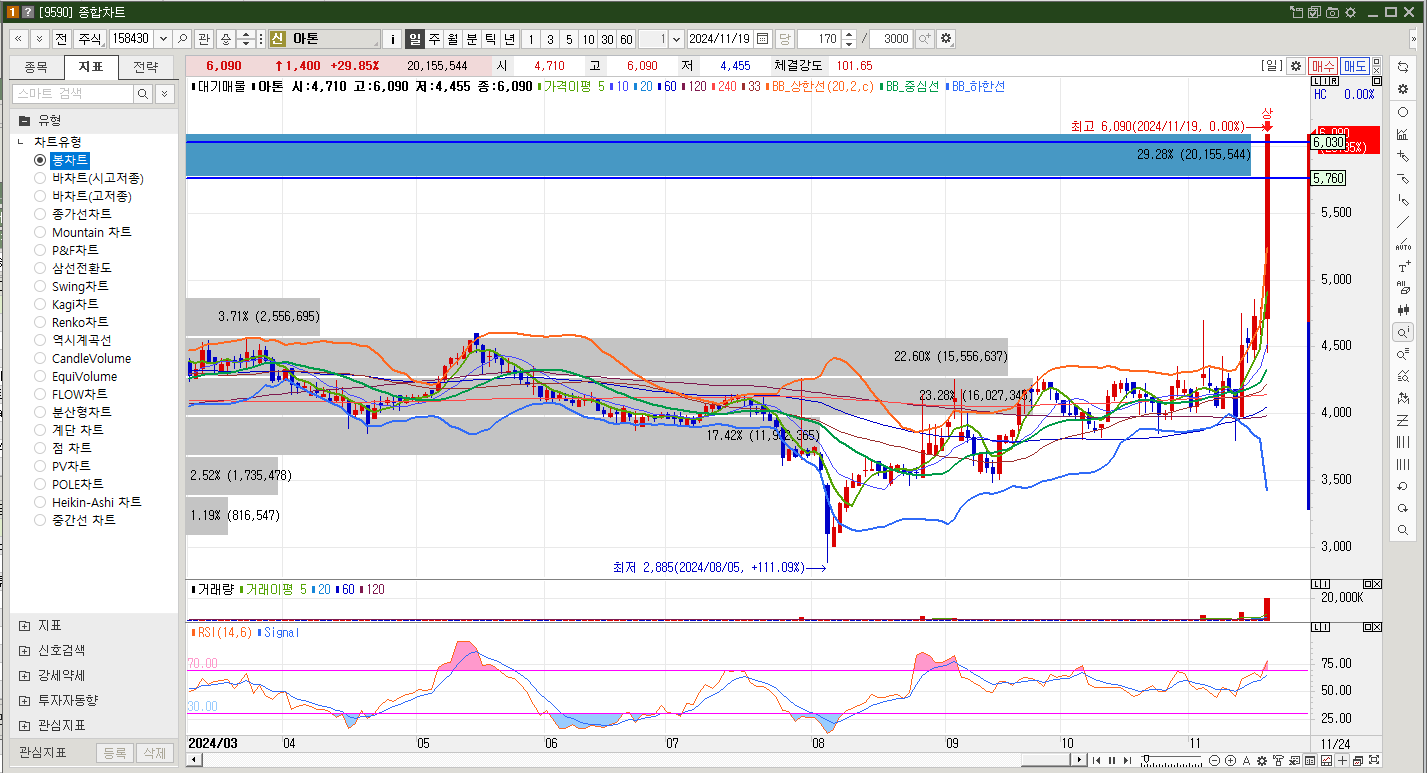
Task: Select the text T+ annotation tool
Action: click(1403, 267)
